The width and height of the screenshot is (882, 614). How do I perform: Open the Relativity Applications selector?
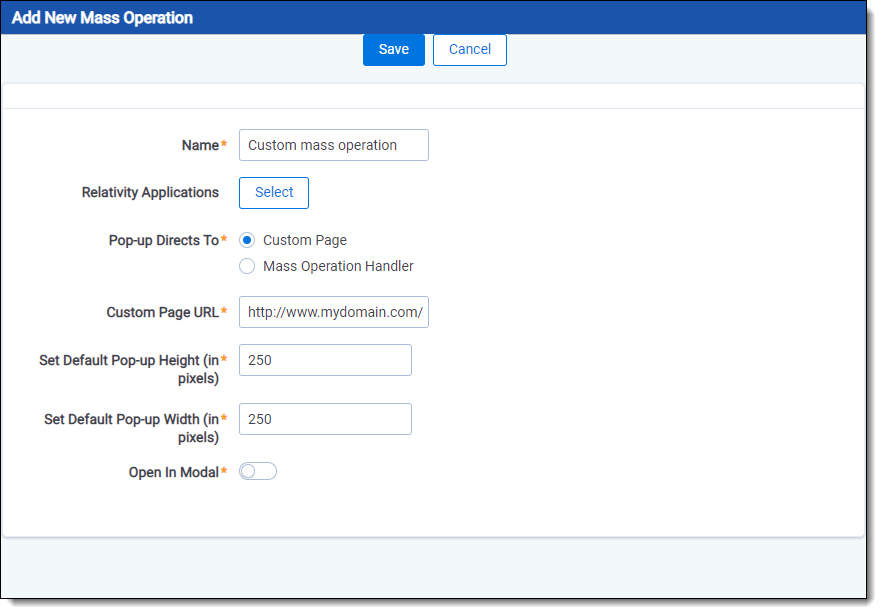pyautogui.click(x=273, y=192)
